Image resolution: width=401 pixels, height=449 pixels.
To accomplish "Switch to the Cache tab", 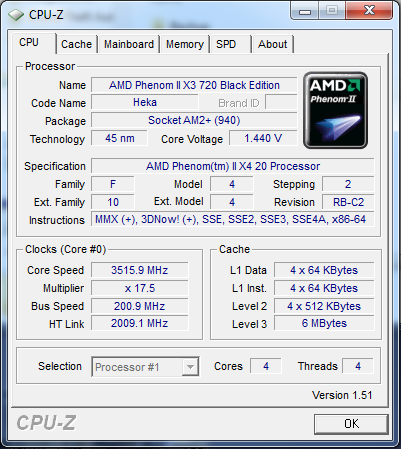I will 76,44.
